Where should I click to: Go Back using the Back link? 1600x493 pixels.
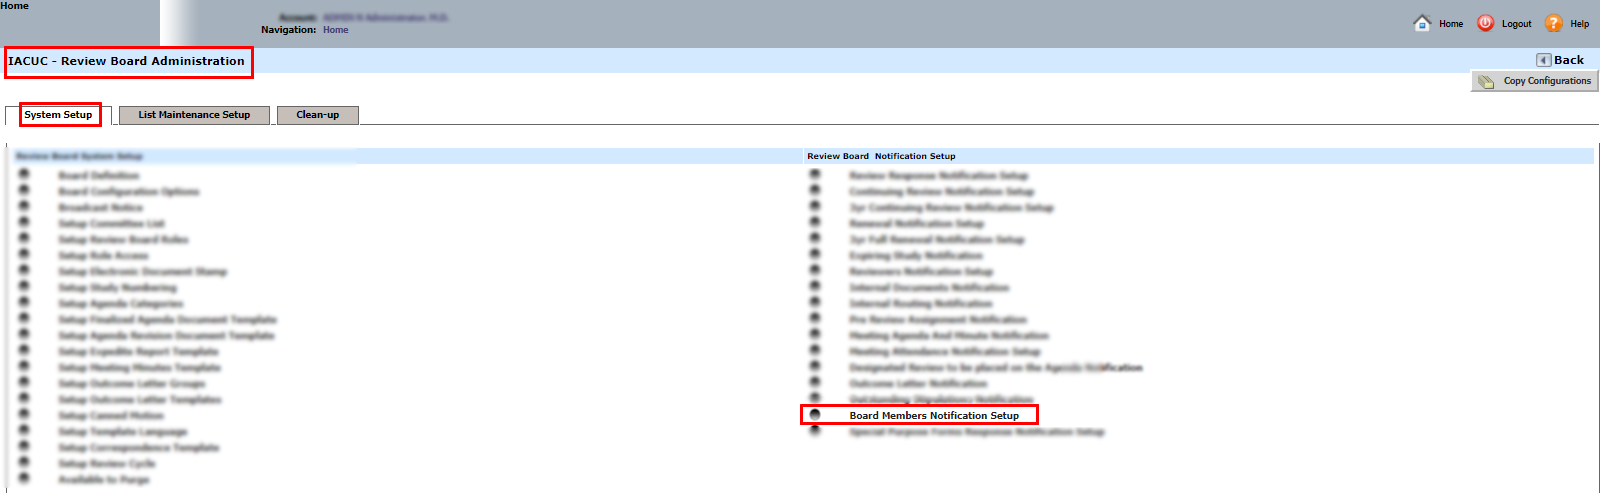tap(1569, 60)
